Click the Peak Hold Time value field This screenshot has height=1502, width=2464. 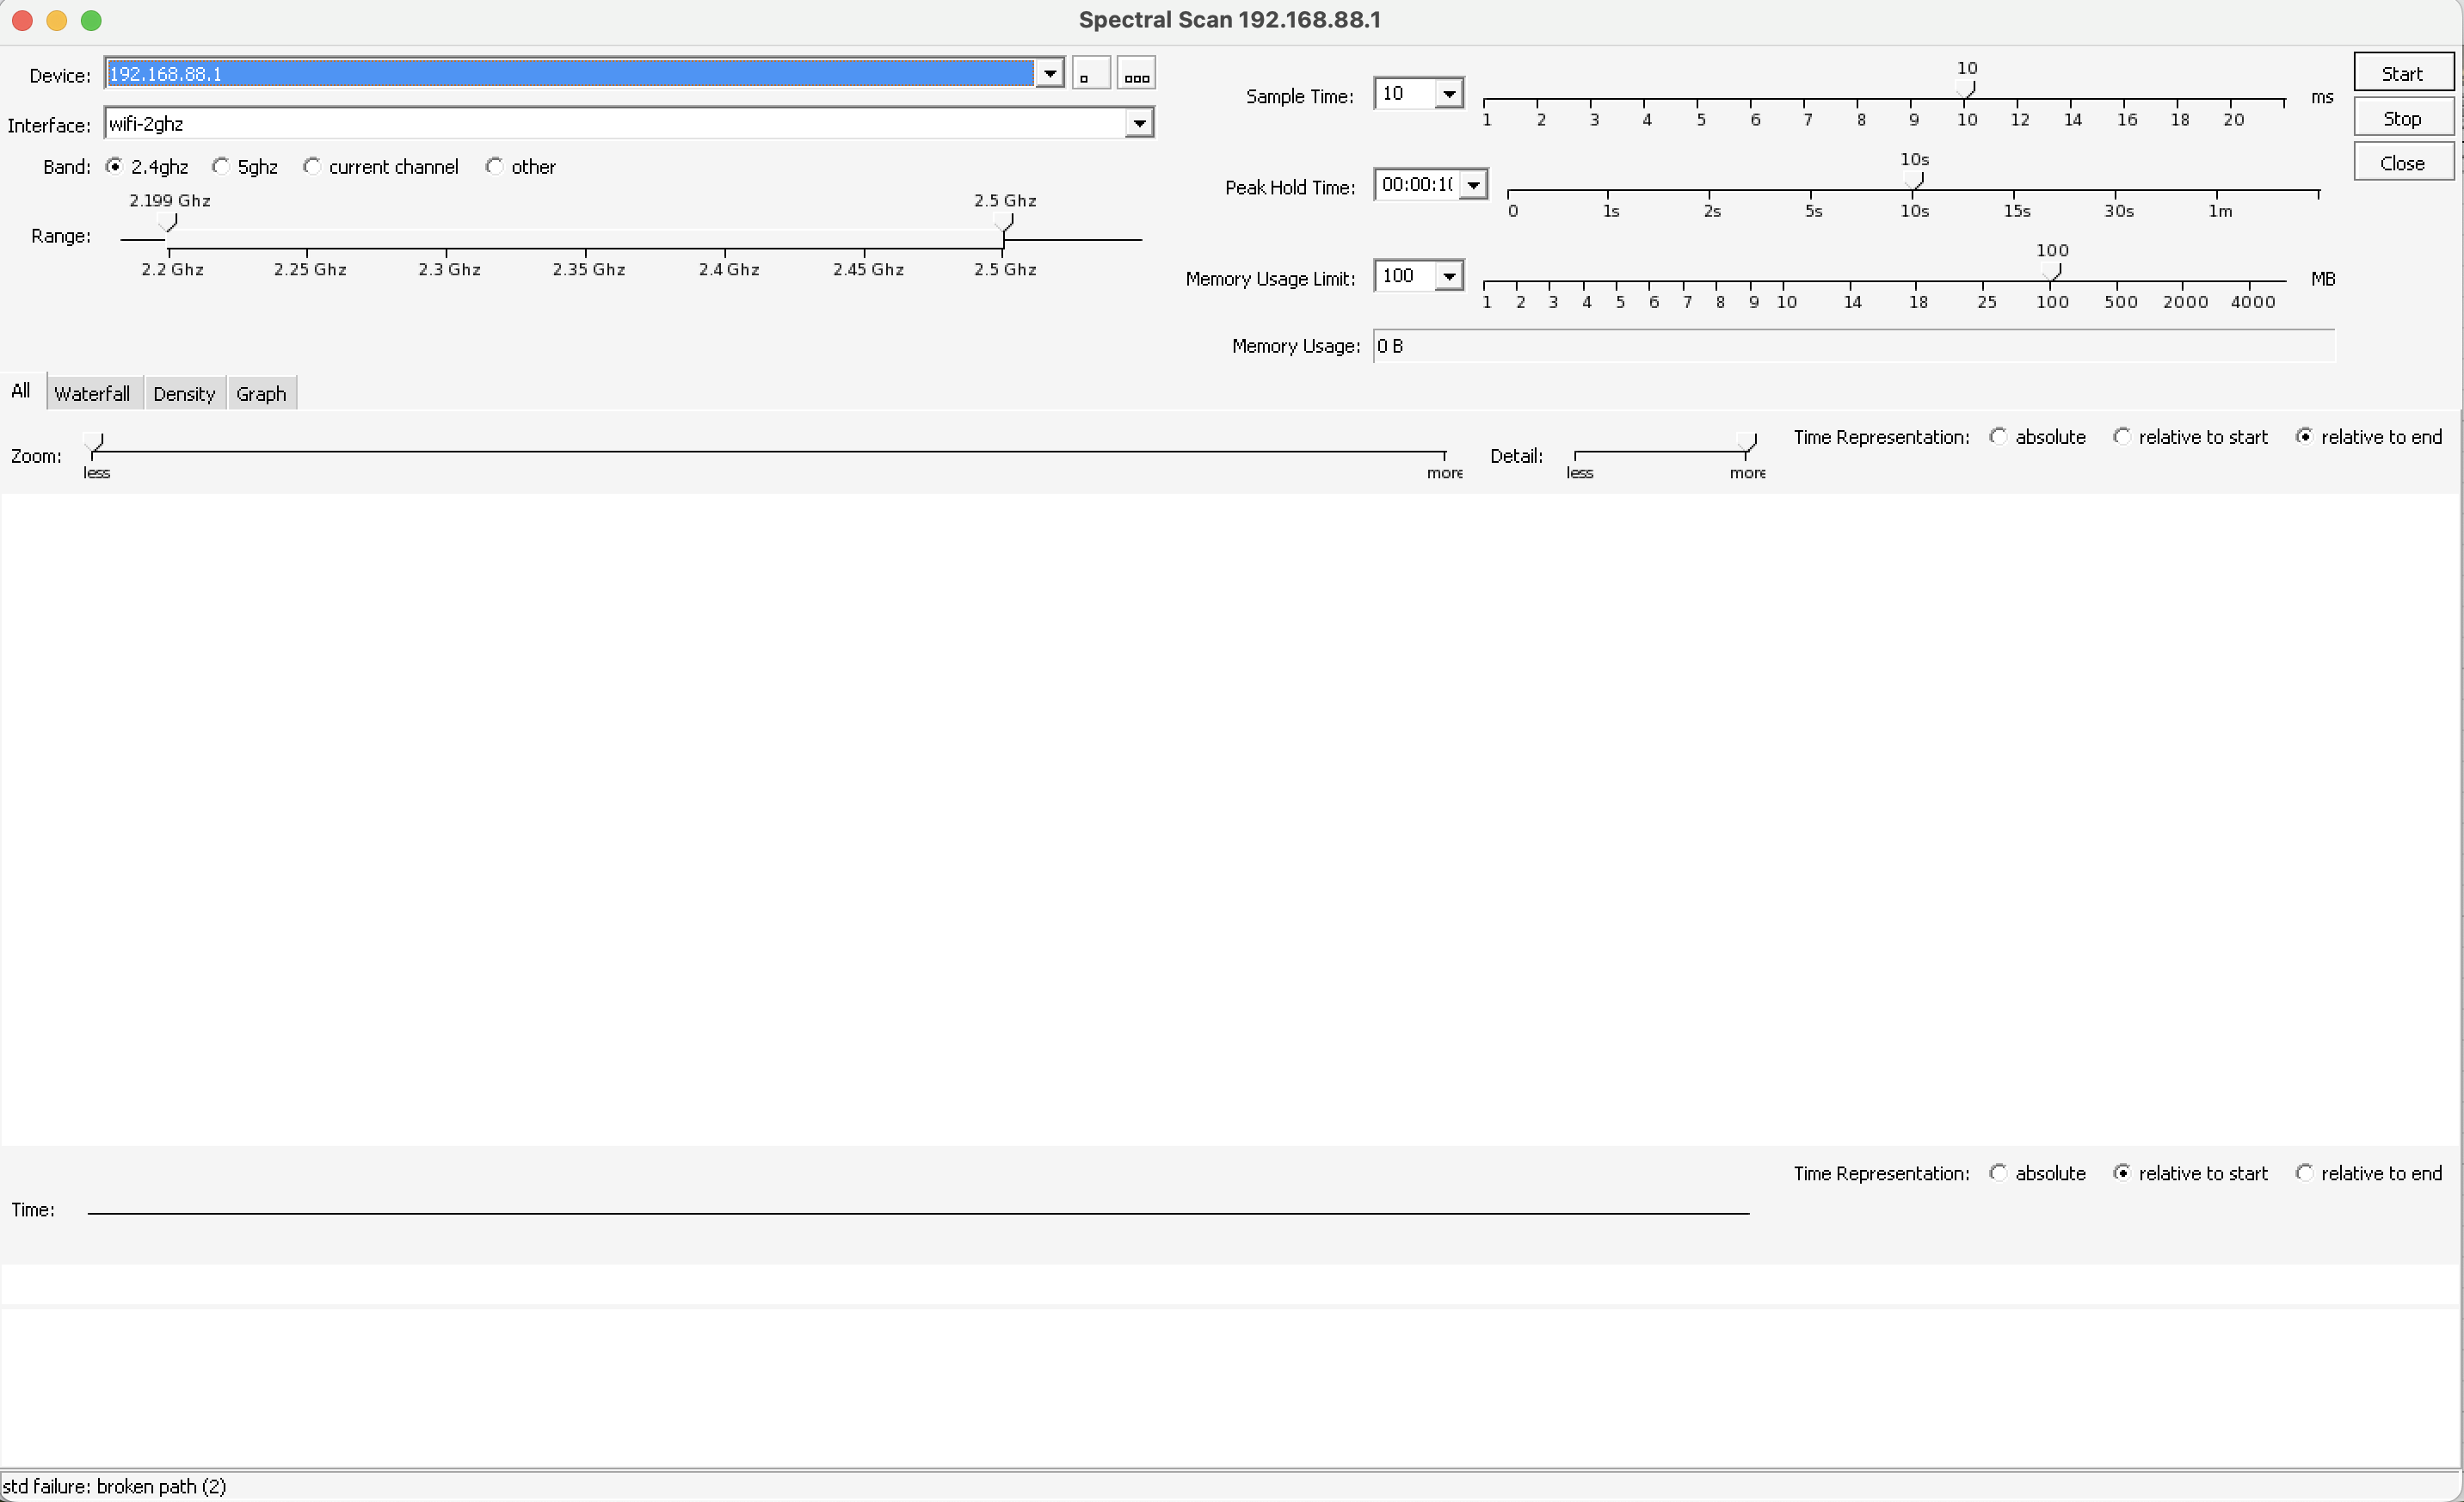[1417, 185]
